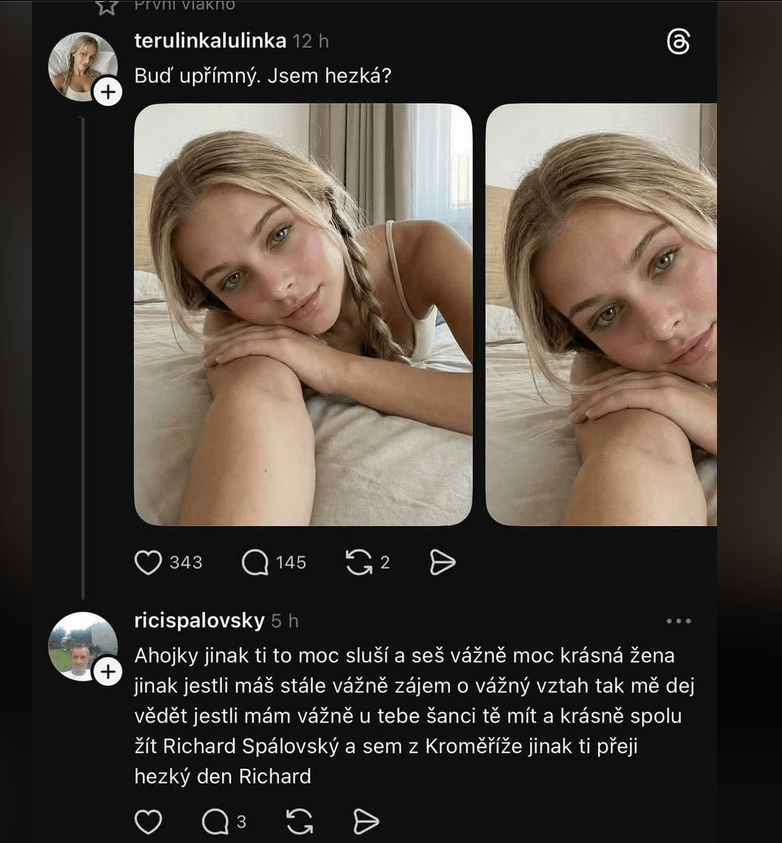
Task: Click the 12 h timestamp on the post
Action: point(311,41)
